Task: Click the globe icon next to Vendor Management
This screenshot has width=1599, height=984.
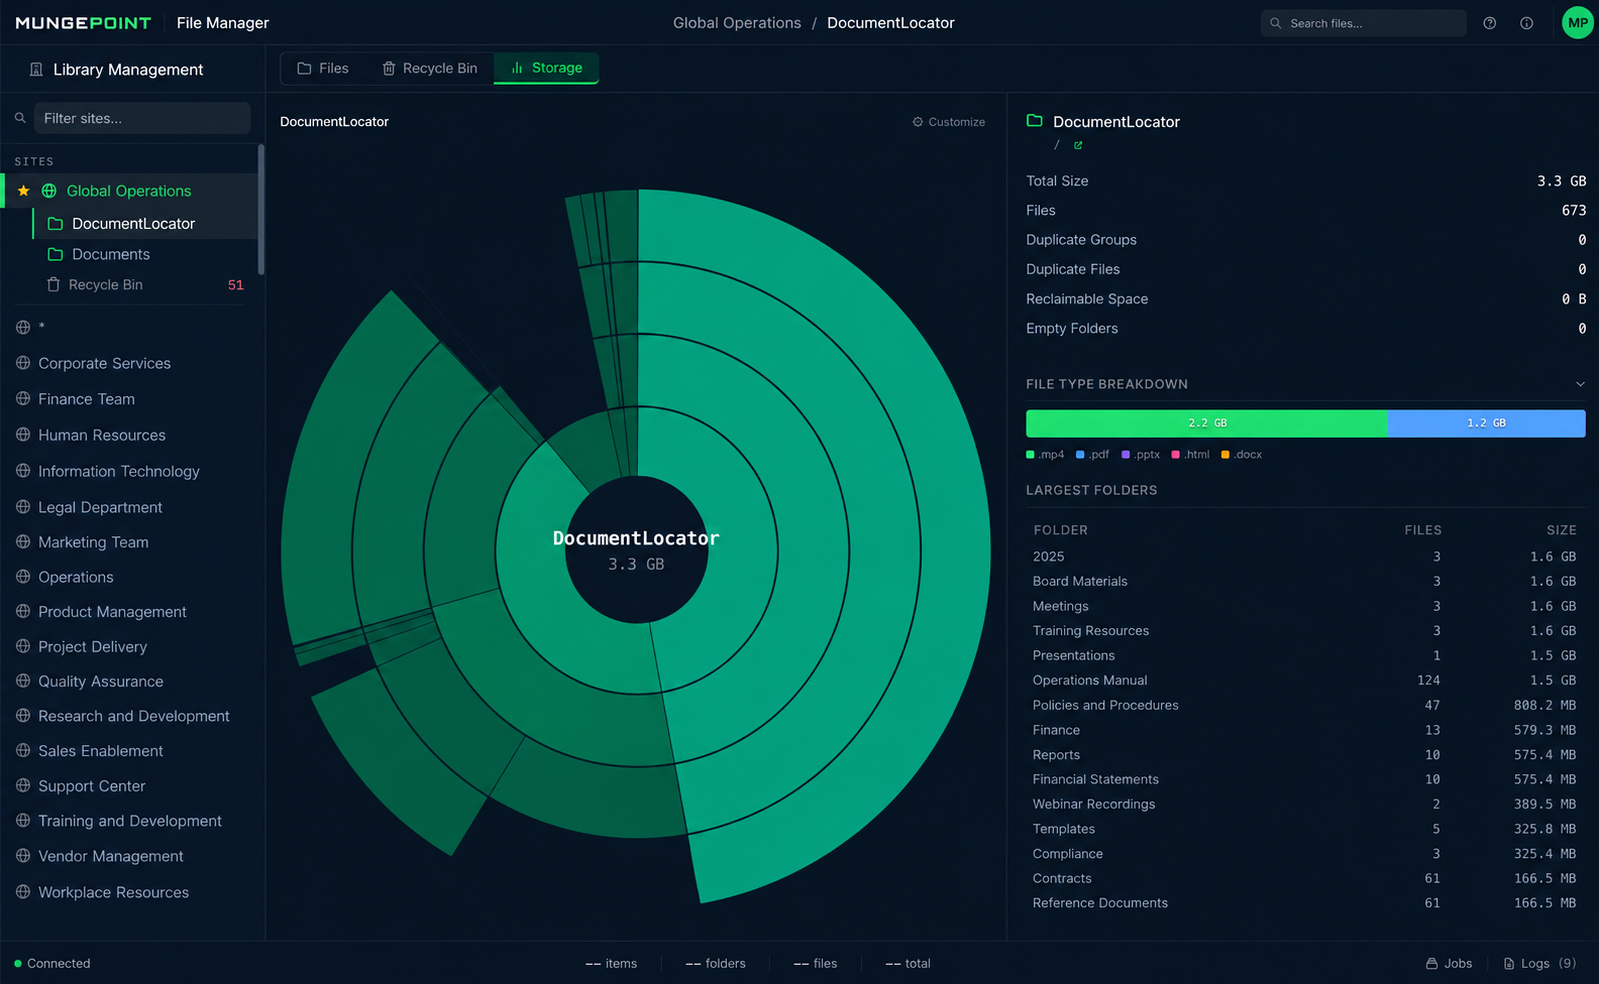Action: coord(23,856)
